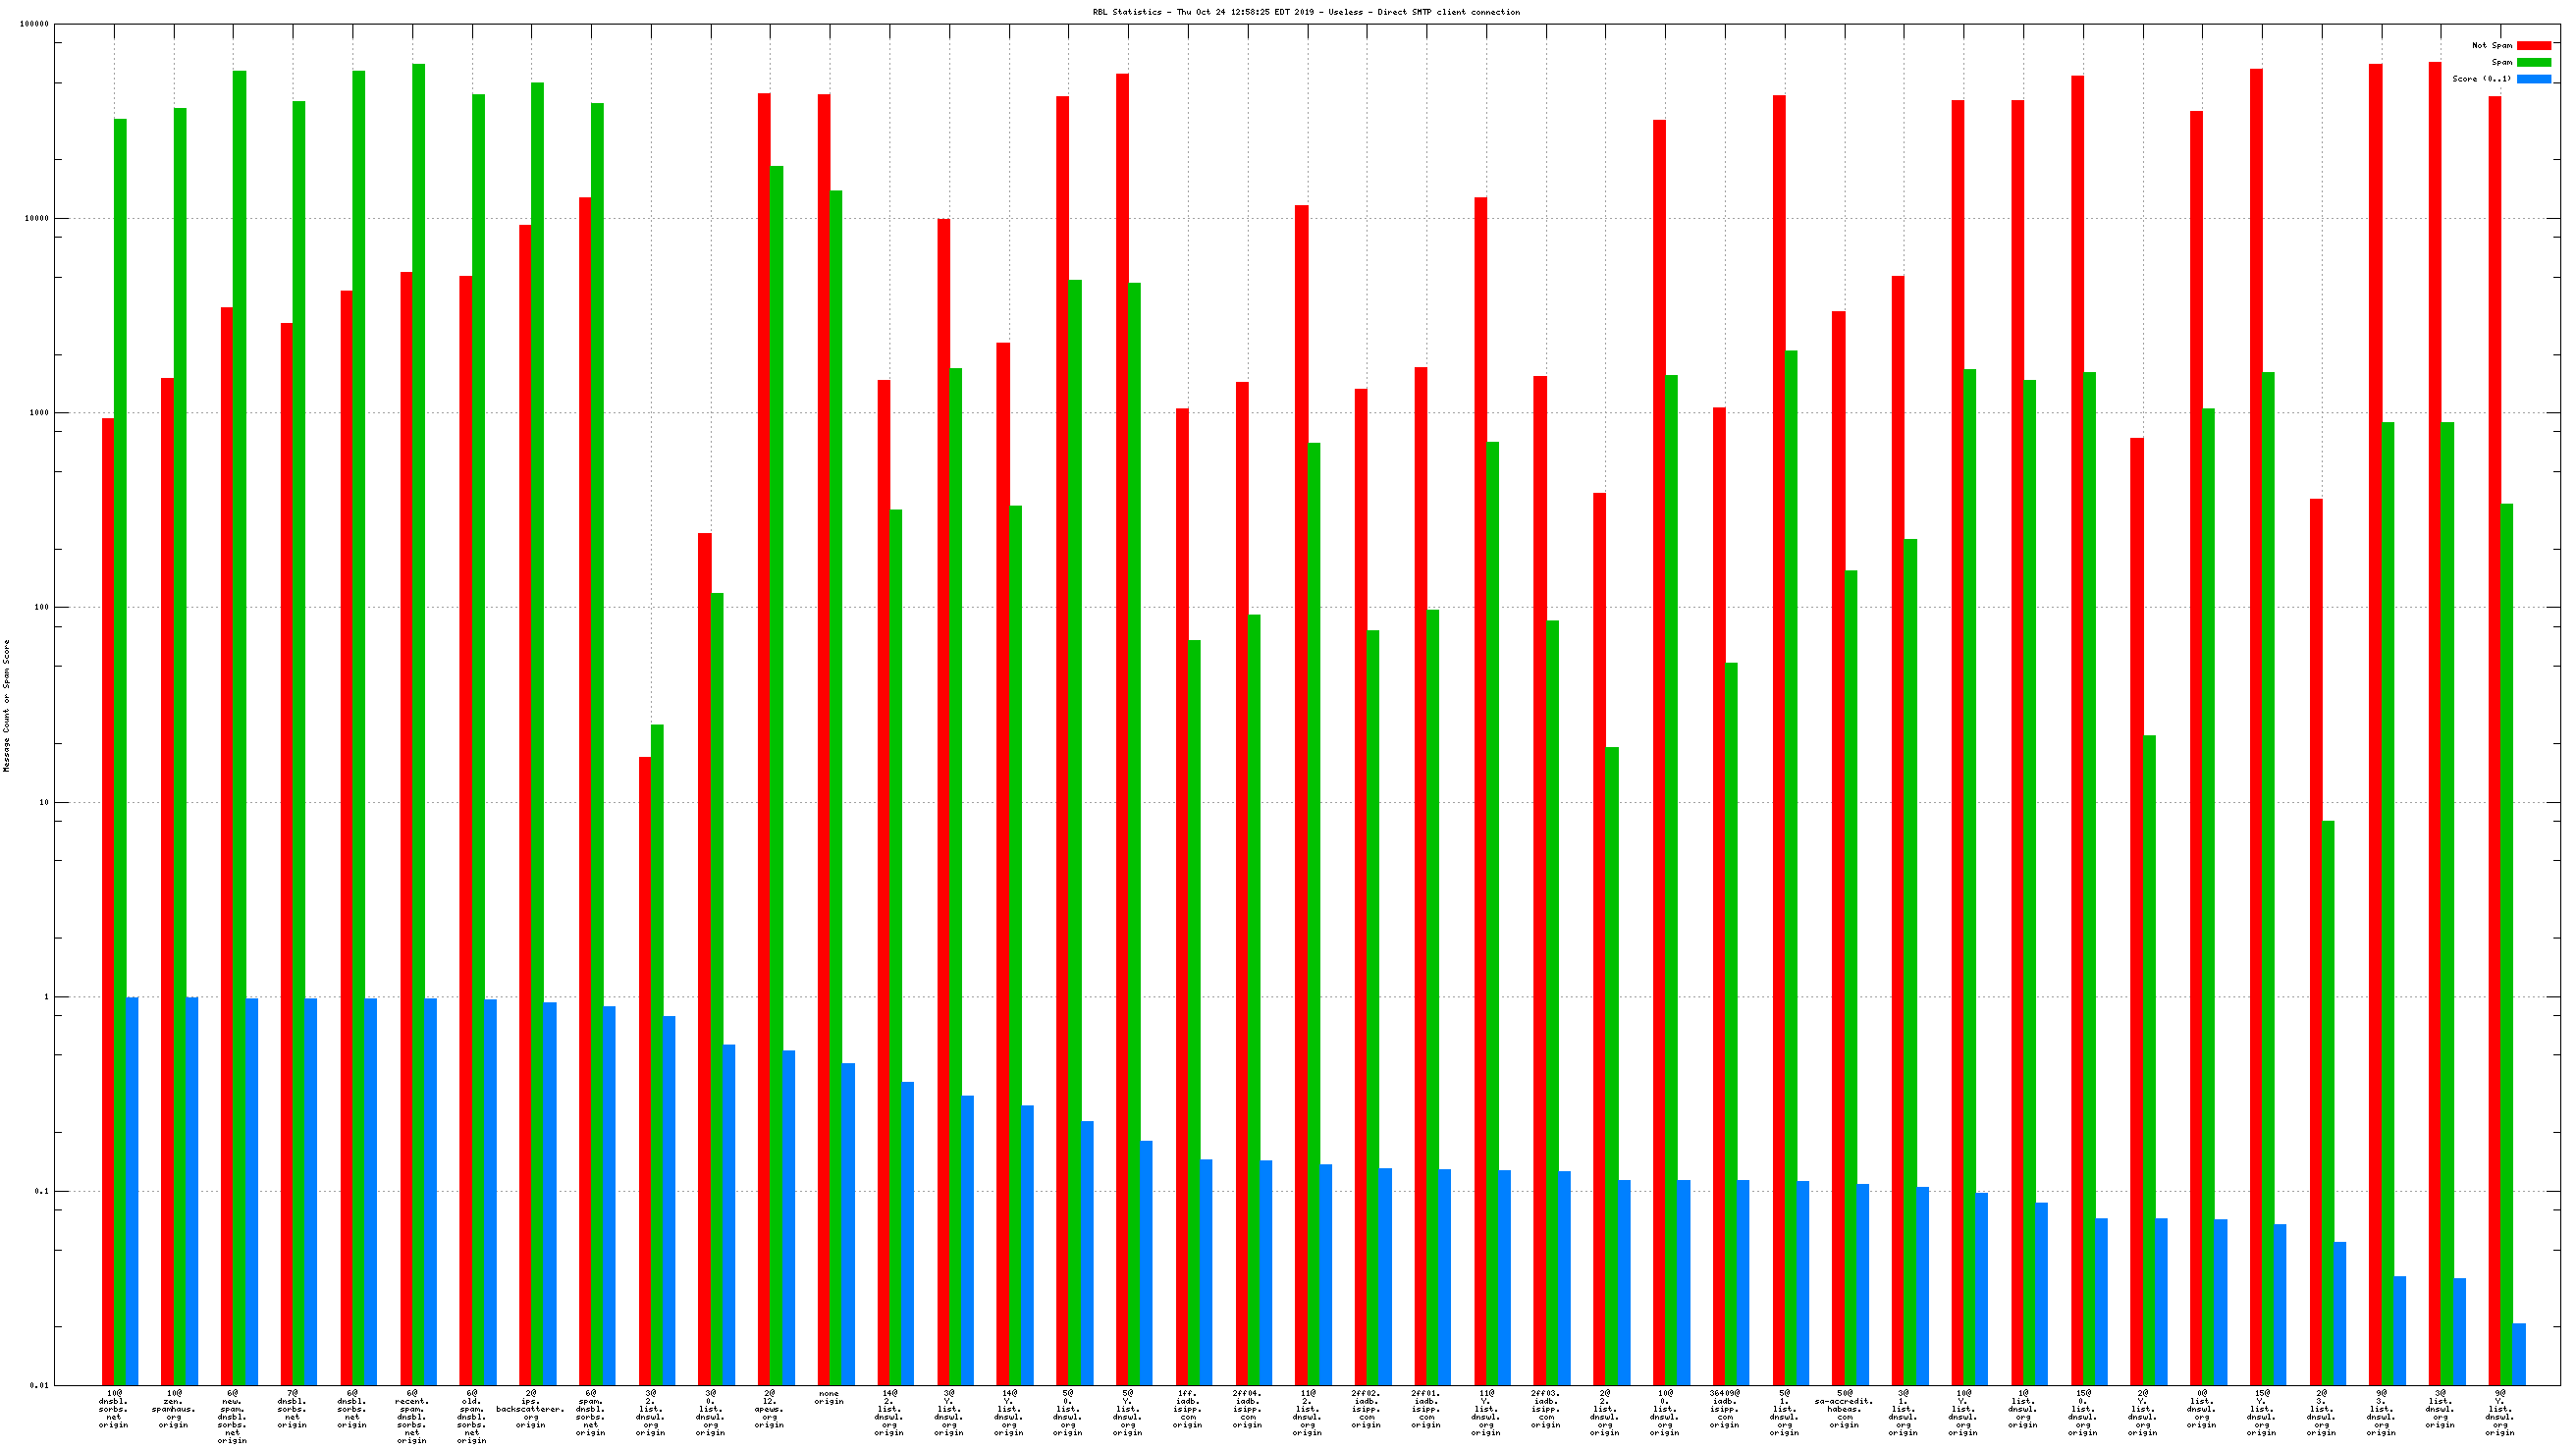
Task: Click the 0.01 y-axis tick label
Action: click(x=38, y=1385)
